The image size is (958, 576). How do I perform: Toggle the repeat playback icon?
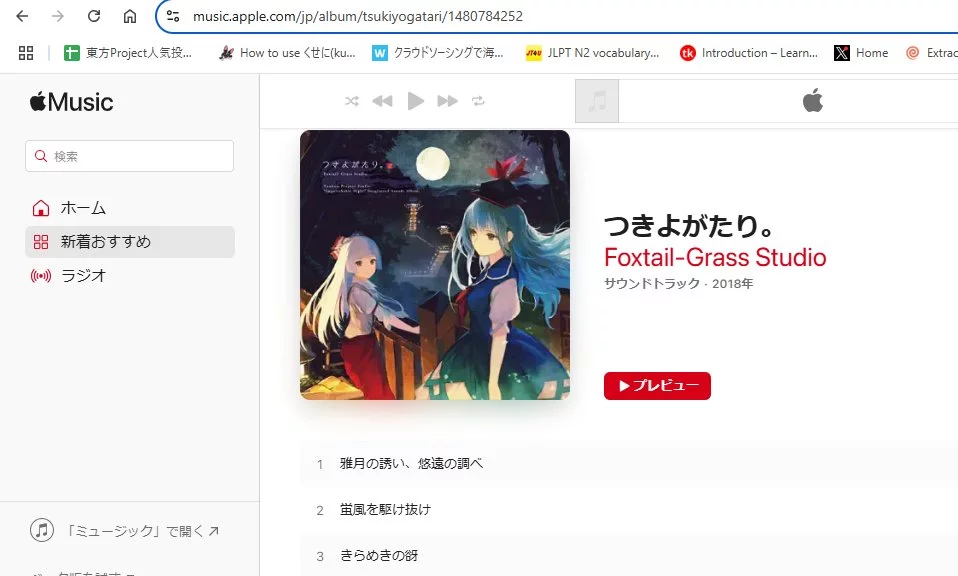pos(478,101)
